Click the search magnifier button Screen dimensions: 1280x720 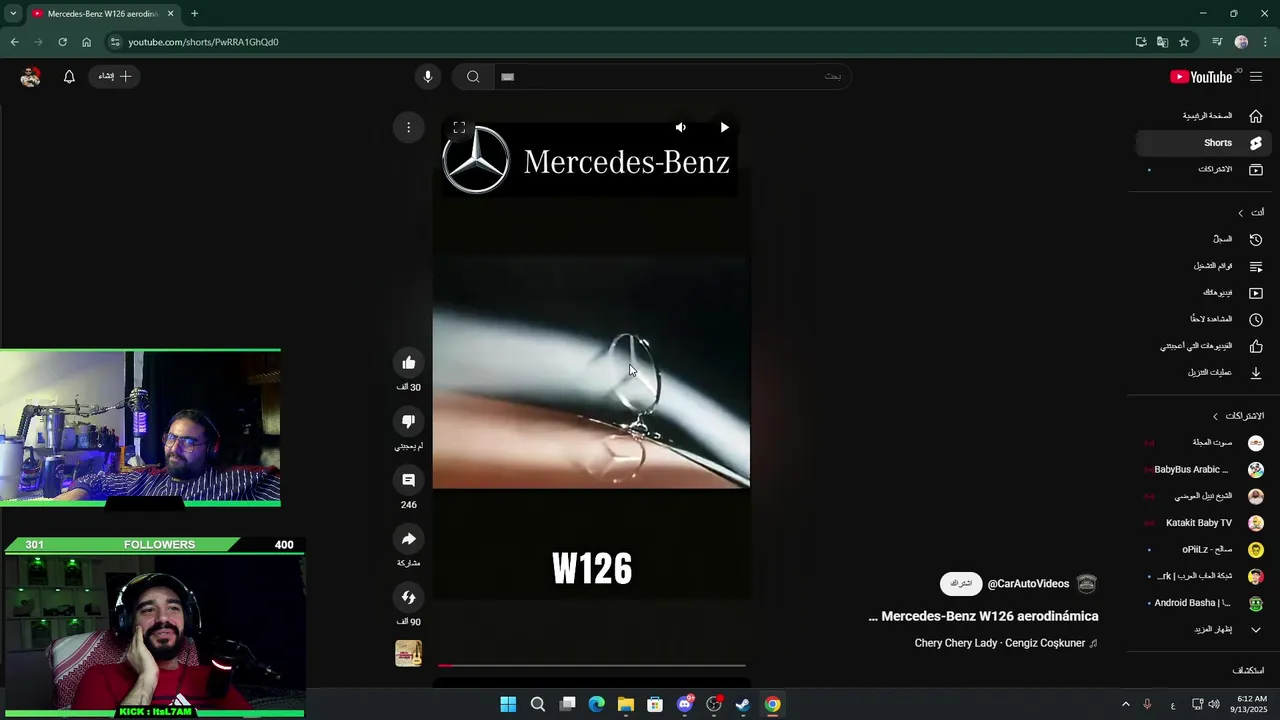coord(473,77)
